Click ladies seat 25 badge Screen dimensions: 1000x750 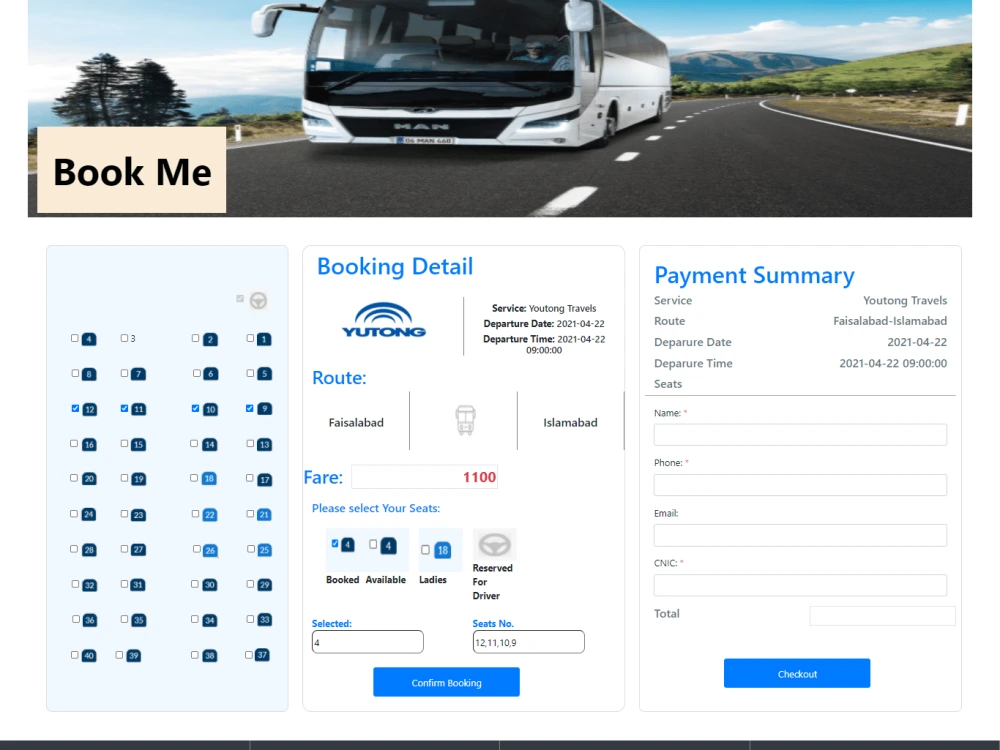coord(265,550)
